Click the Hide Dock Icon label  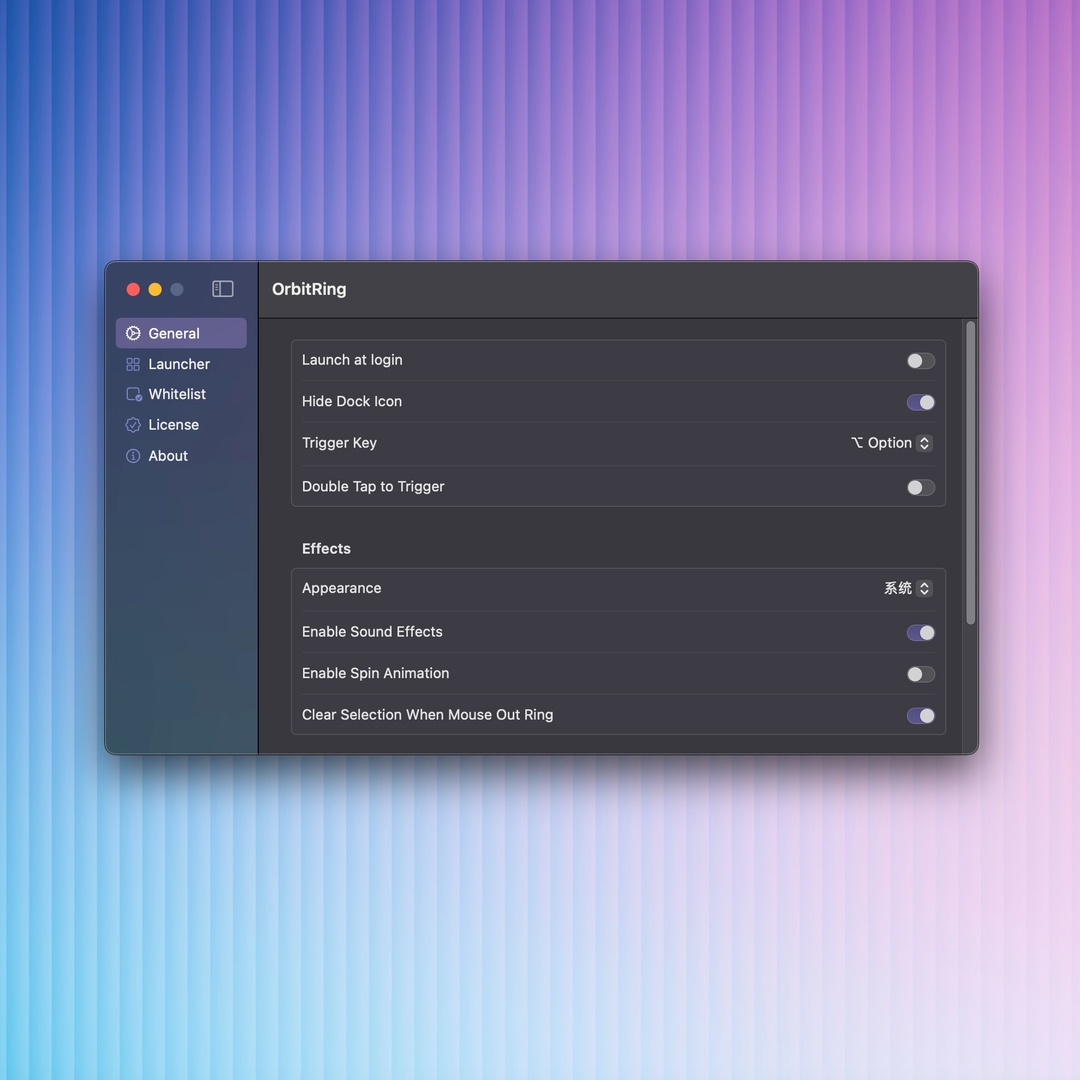pyautogui.click(x=352, y=402)
